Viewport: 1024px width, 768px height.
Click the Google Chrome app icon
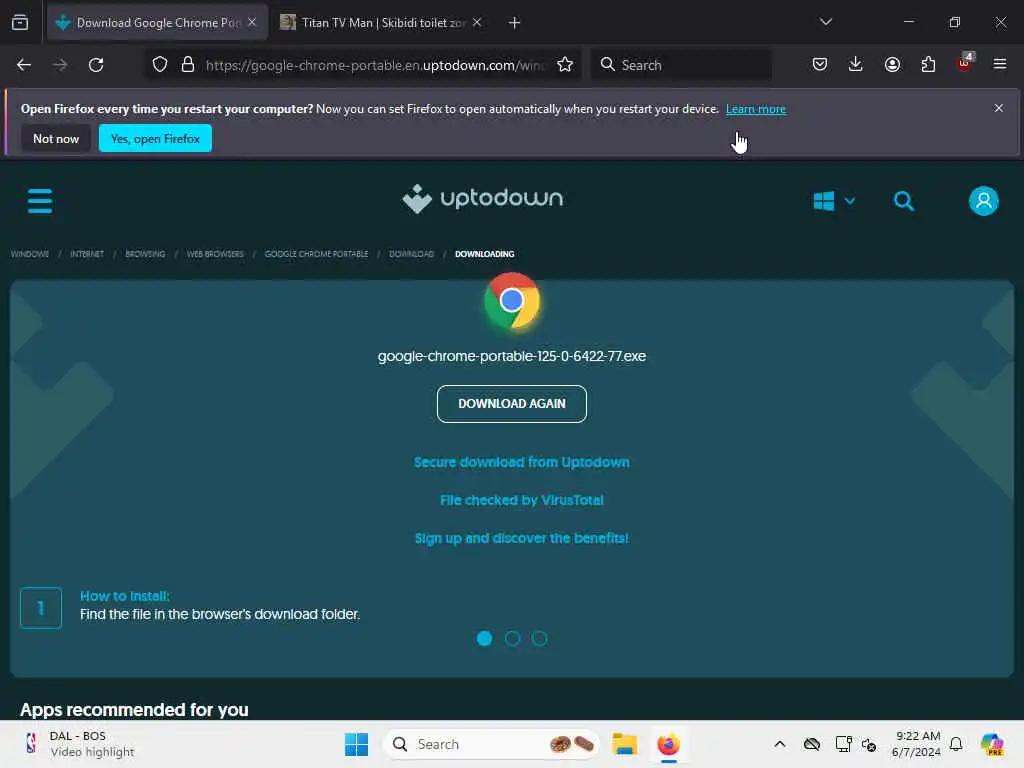coord(512,300)
